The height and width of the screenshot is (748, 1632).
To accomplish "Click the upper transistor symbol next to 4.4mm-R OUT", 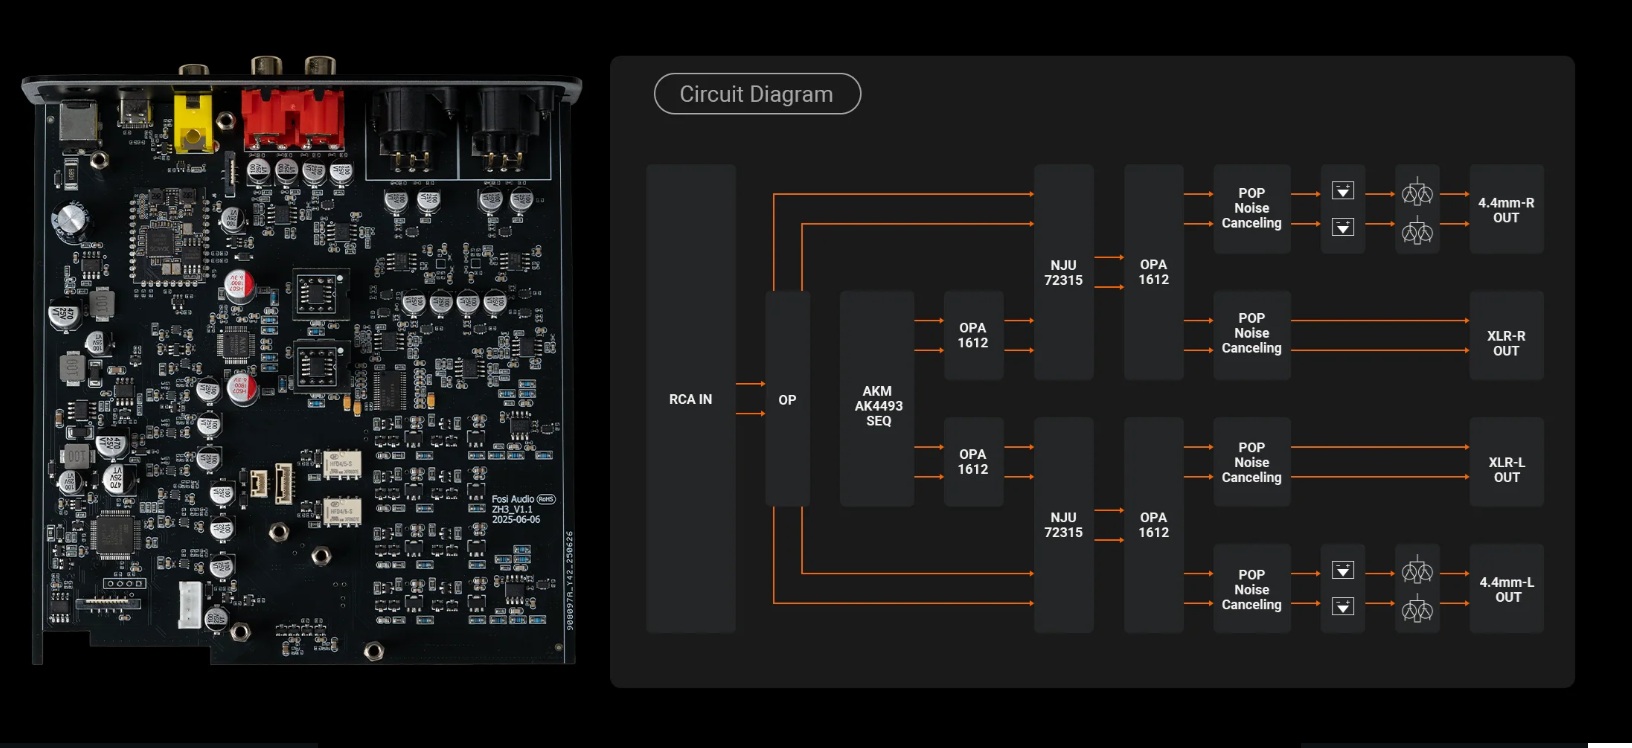I will pos(1417,192).
